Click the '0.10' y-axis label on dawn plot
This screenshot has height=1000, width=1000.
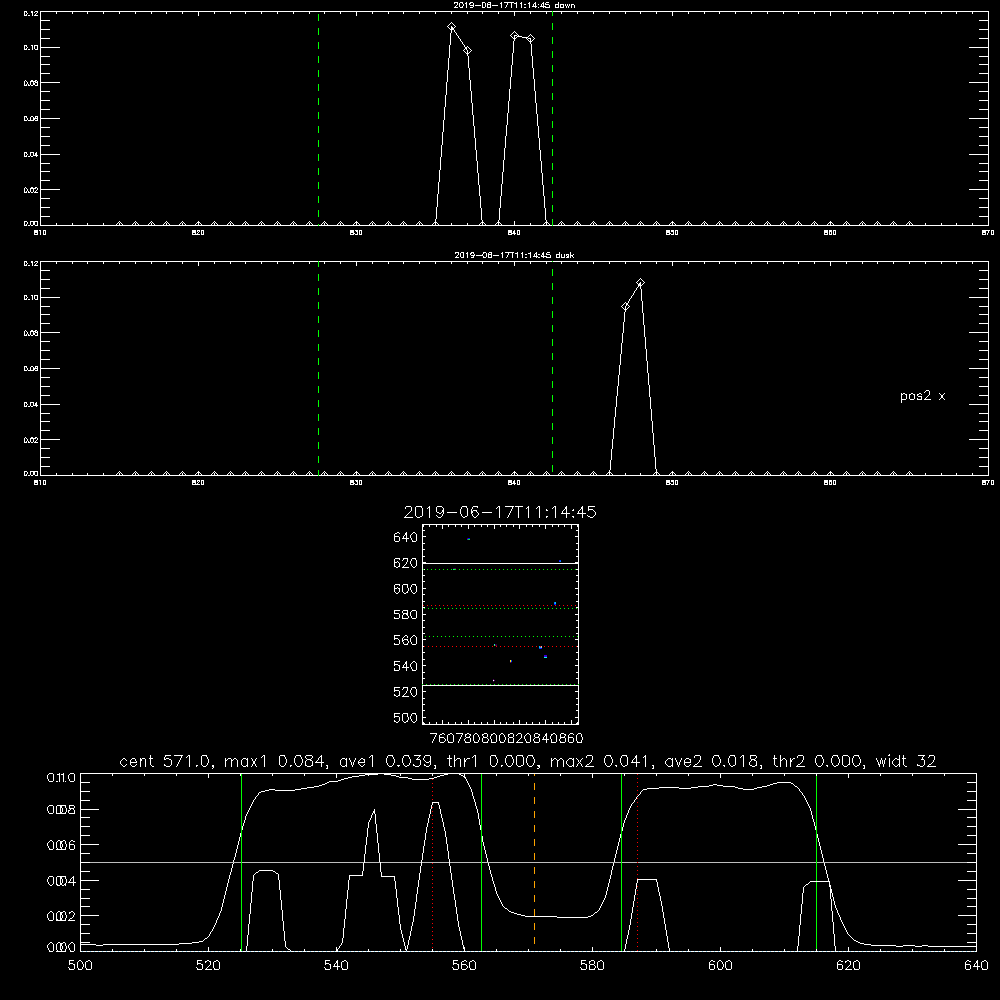31,48
